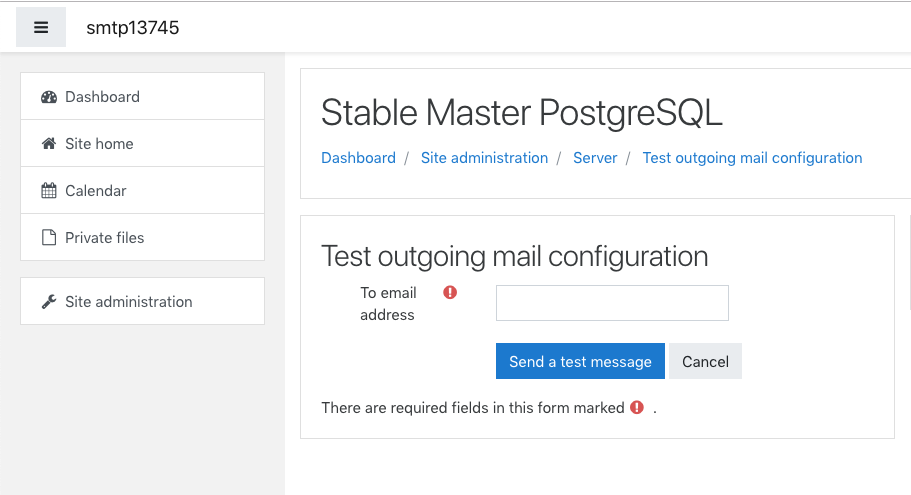Click the Private files document icon
The image size is (911, 495).
(49, 238)
